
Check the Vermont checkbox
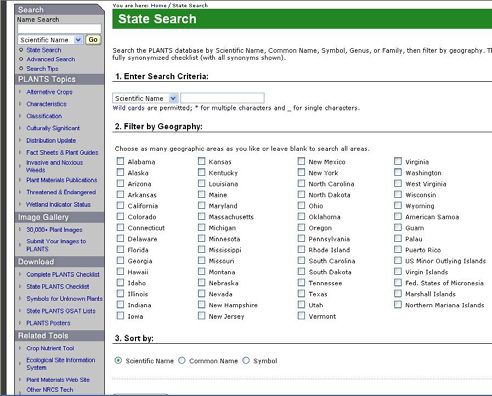(x=301, y=316)
